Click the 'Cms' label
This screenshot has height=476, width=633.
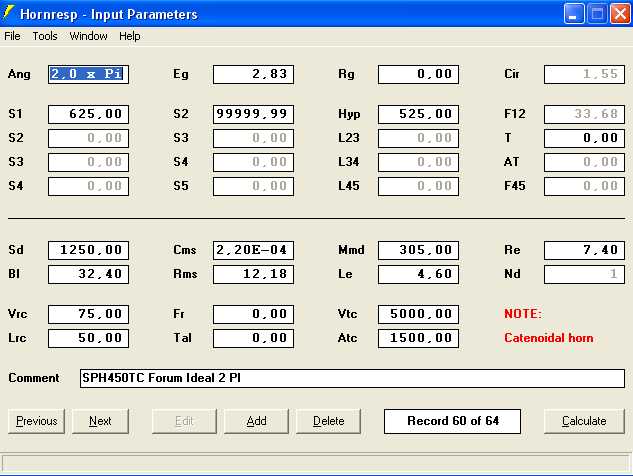[x=184, y=250]
